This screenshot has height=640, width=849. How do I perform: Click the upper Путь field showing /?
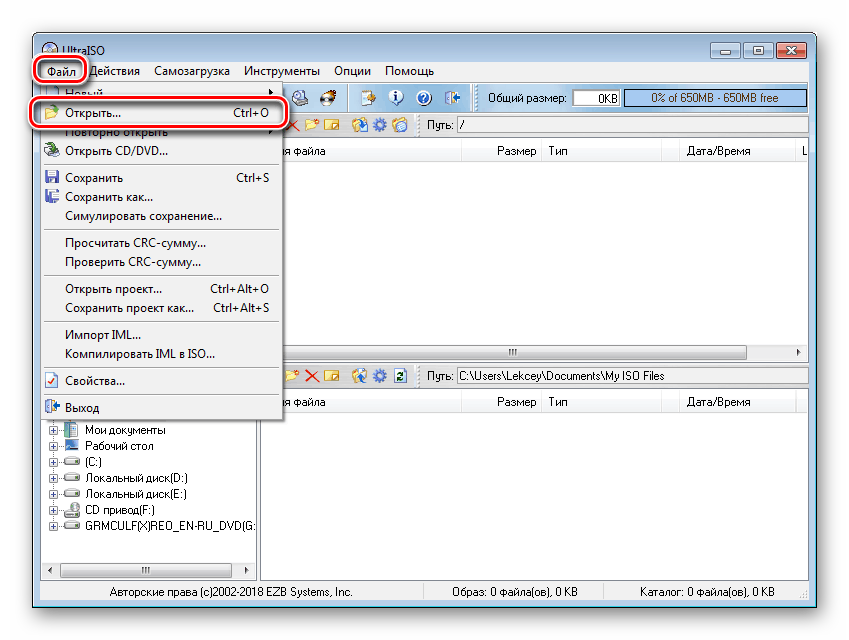tap(632, 125)
